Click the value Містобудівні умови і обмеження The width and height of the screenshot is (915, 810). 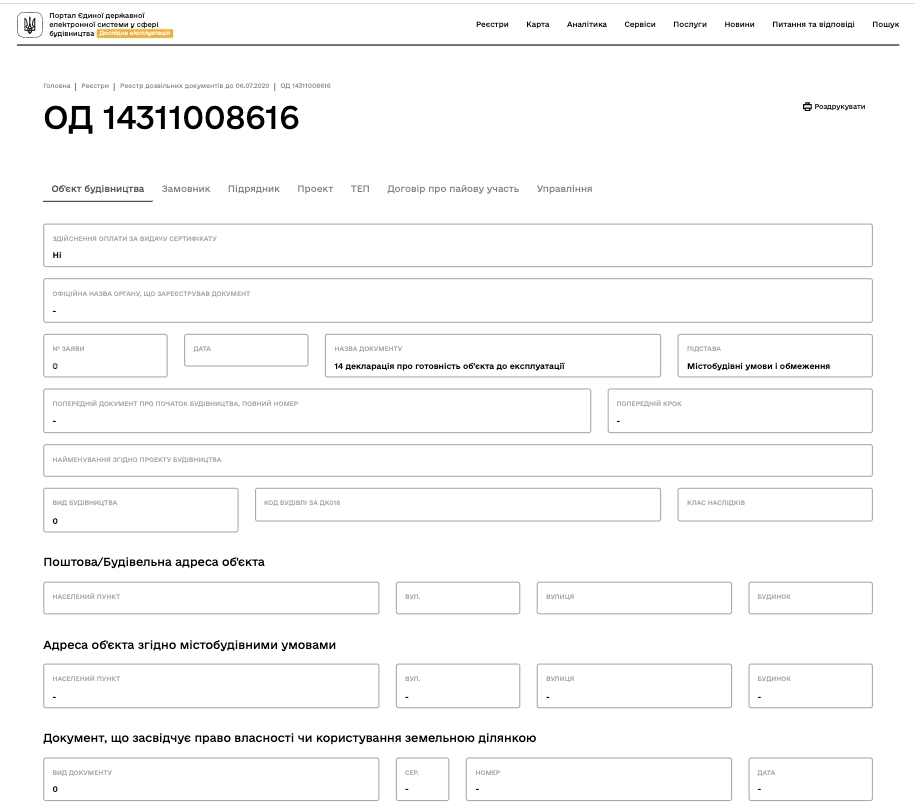[758, 366]
